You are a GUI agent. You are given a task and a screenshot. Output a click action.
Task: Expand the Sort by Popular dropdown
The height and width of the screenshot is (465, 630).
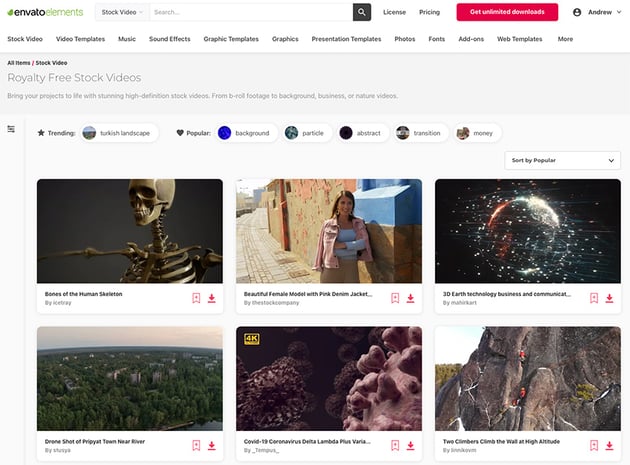coord(562,160)
